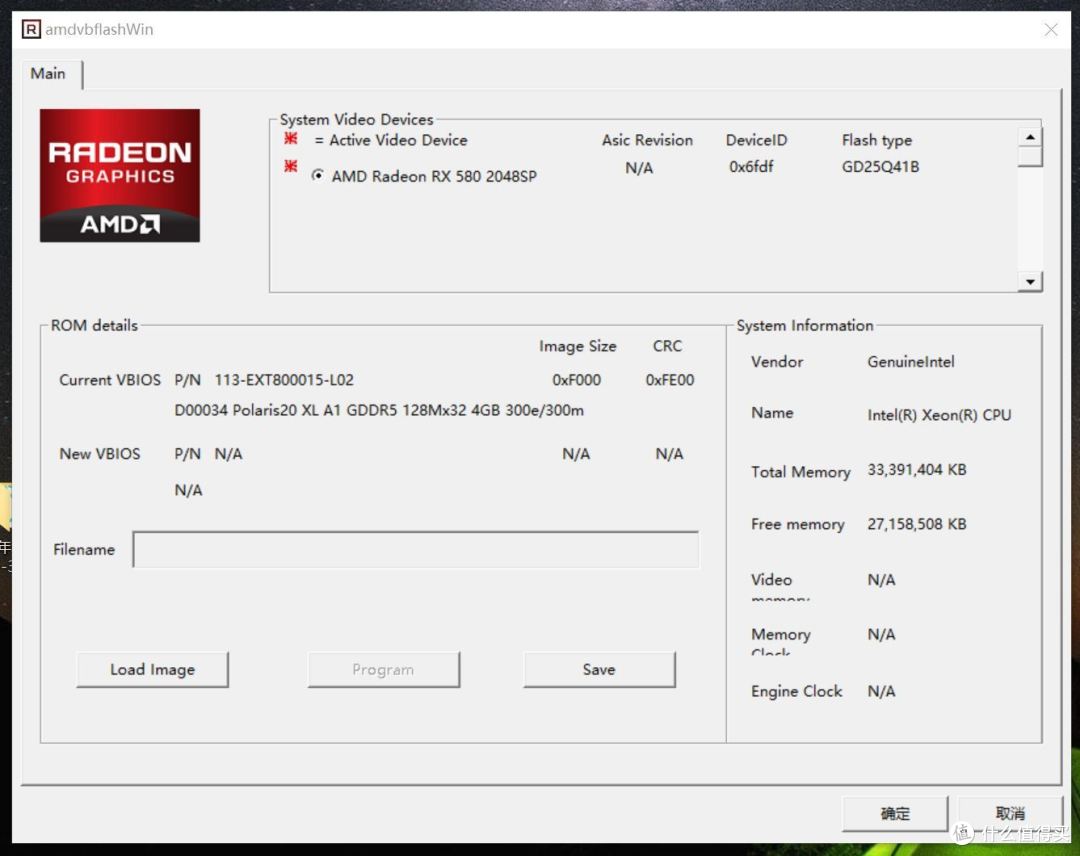
Task: Click the CRC value 0xFE00
Action: coord(669,380)
